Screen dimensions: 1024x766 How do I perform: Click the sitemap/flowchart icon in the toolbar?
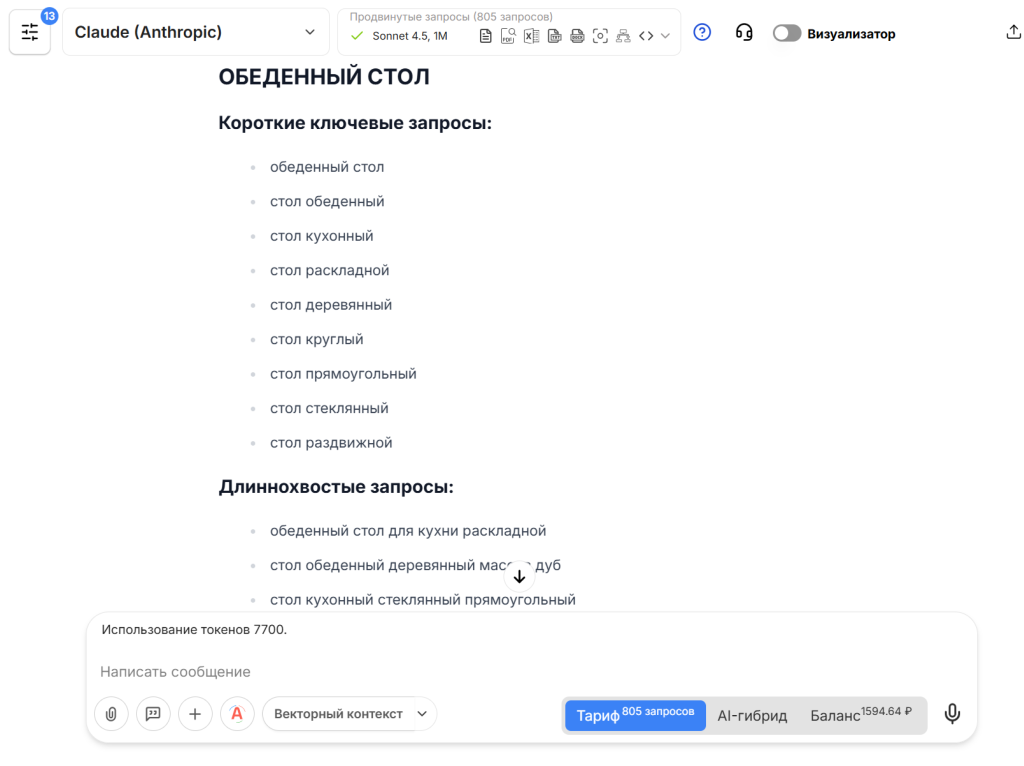click(x=624, y=35)
